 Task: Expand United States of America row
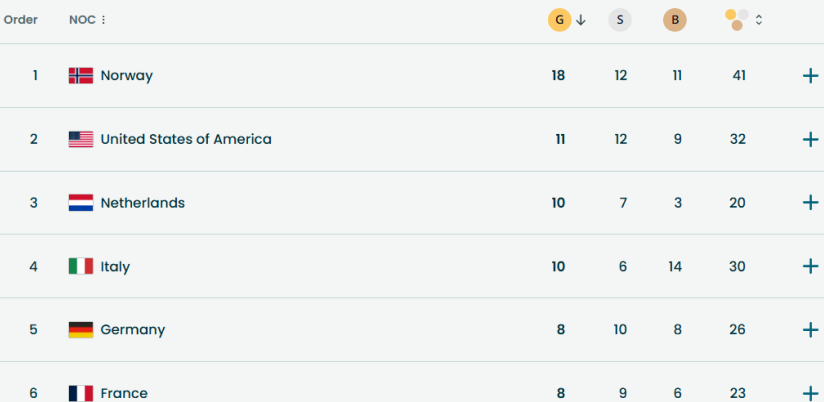tap(810, 139)
